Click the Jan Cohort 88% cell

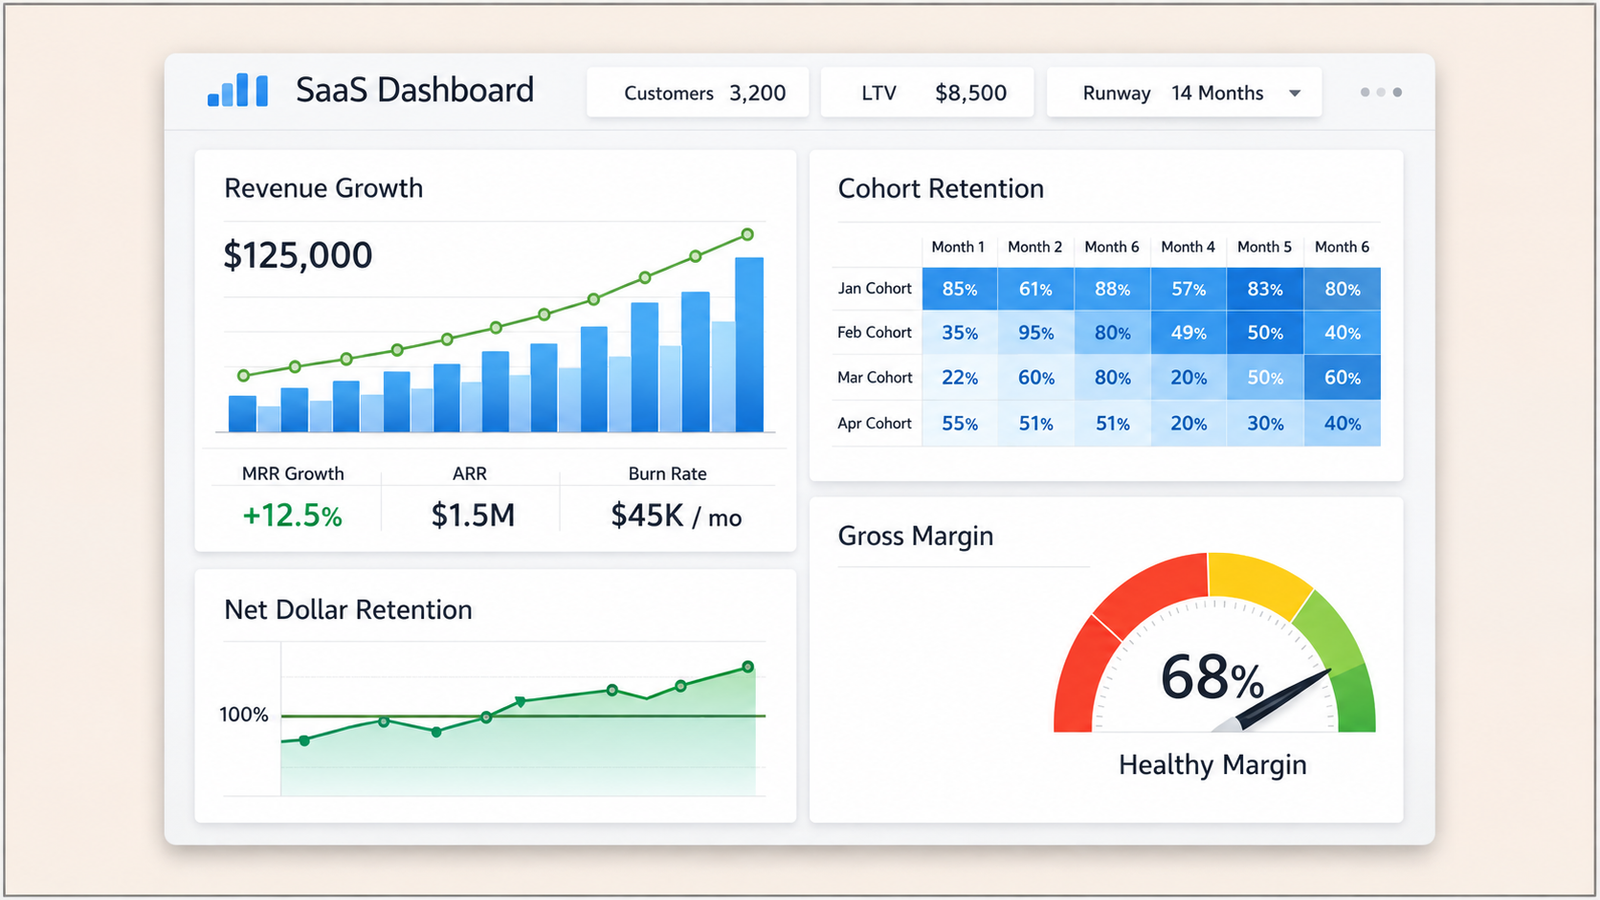(x=1112, y=289)
